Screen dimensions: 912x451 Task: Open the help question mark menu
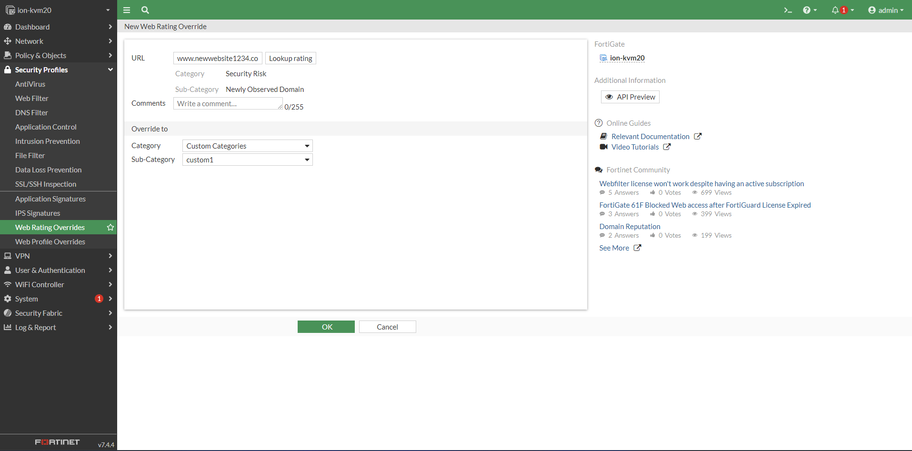tap(810, 10)
